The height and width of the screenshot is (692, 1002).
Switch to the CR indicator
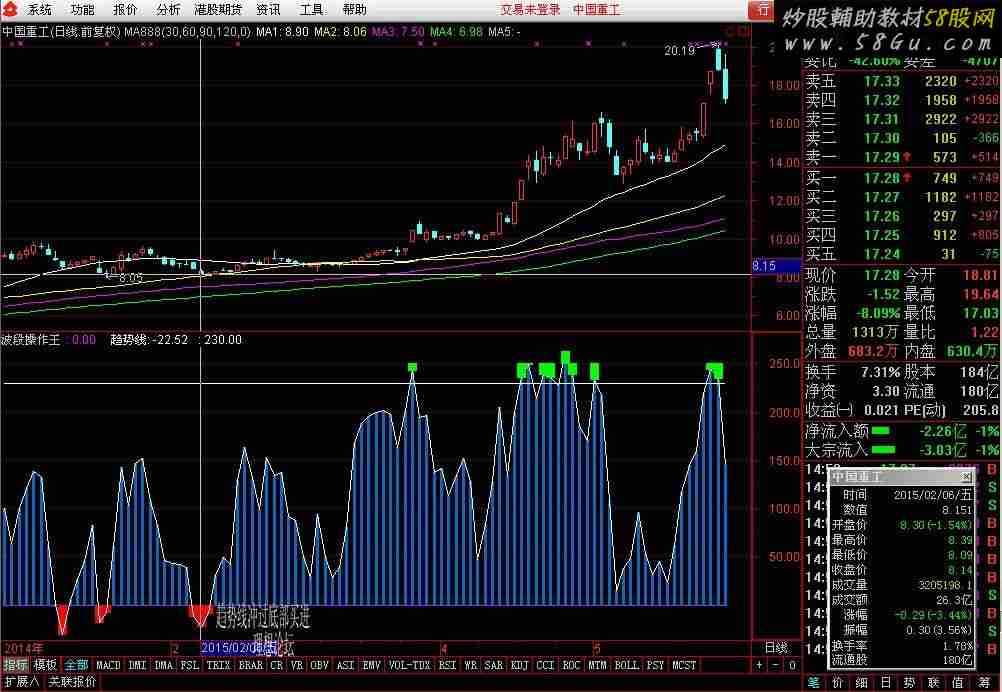coord(276,665)
